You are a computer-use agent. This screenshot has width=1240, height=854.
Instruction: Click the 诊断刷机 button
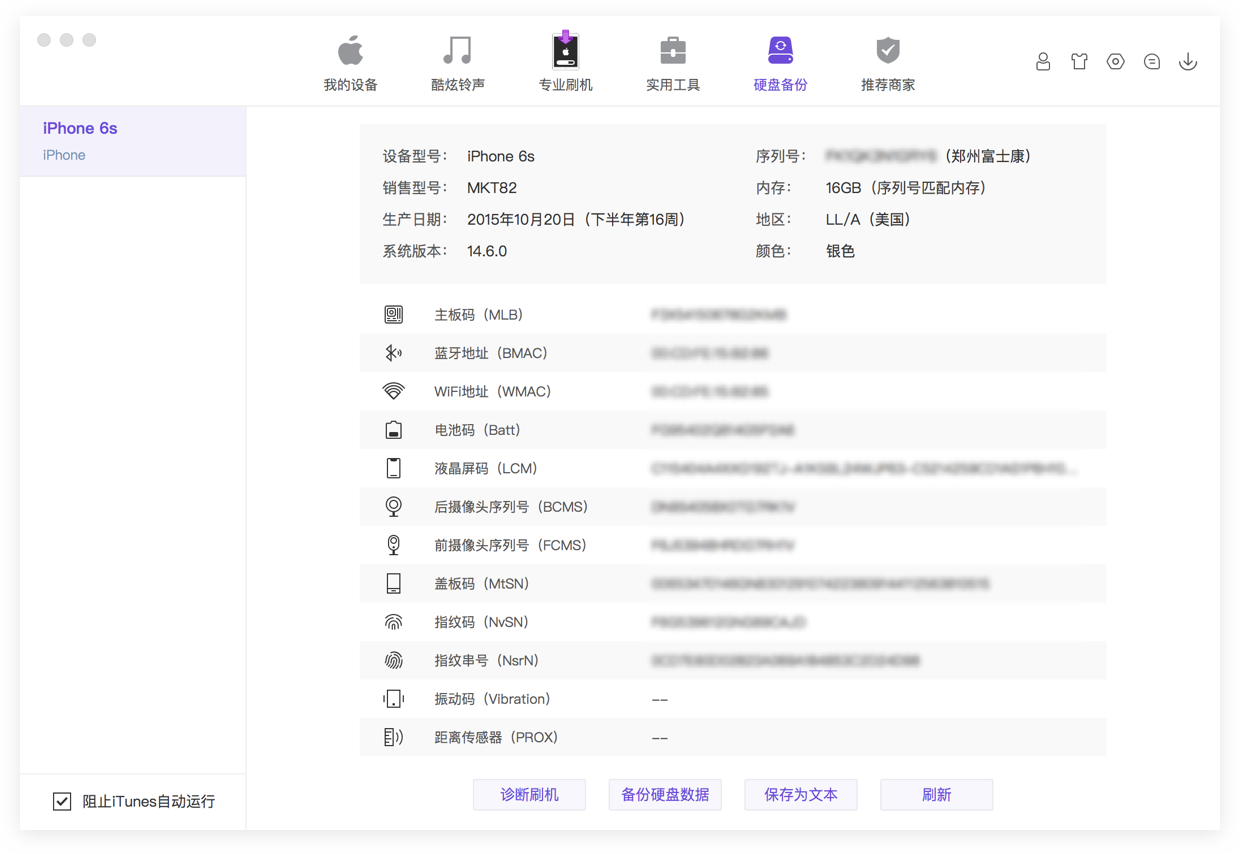coord(529,795)
